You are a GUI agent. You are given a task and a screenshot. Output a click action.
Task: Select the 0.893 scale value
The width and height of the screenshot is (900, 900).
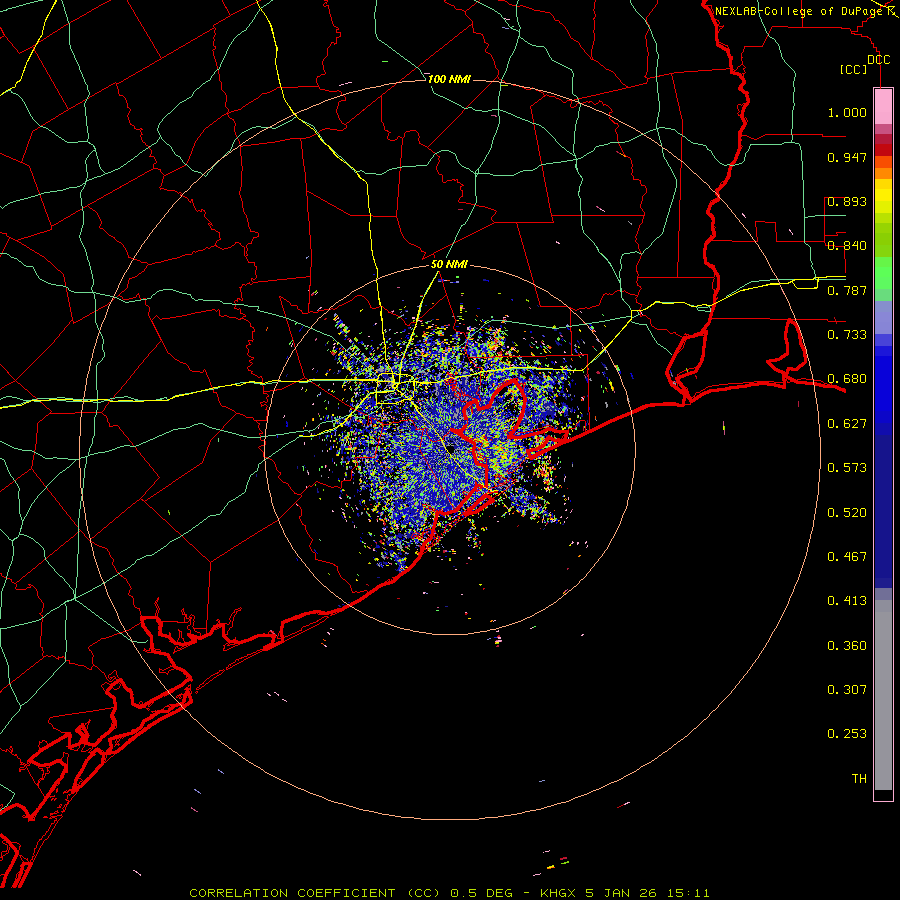[847, 201]
